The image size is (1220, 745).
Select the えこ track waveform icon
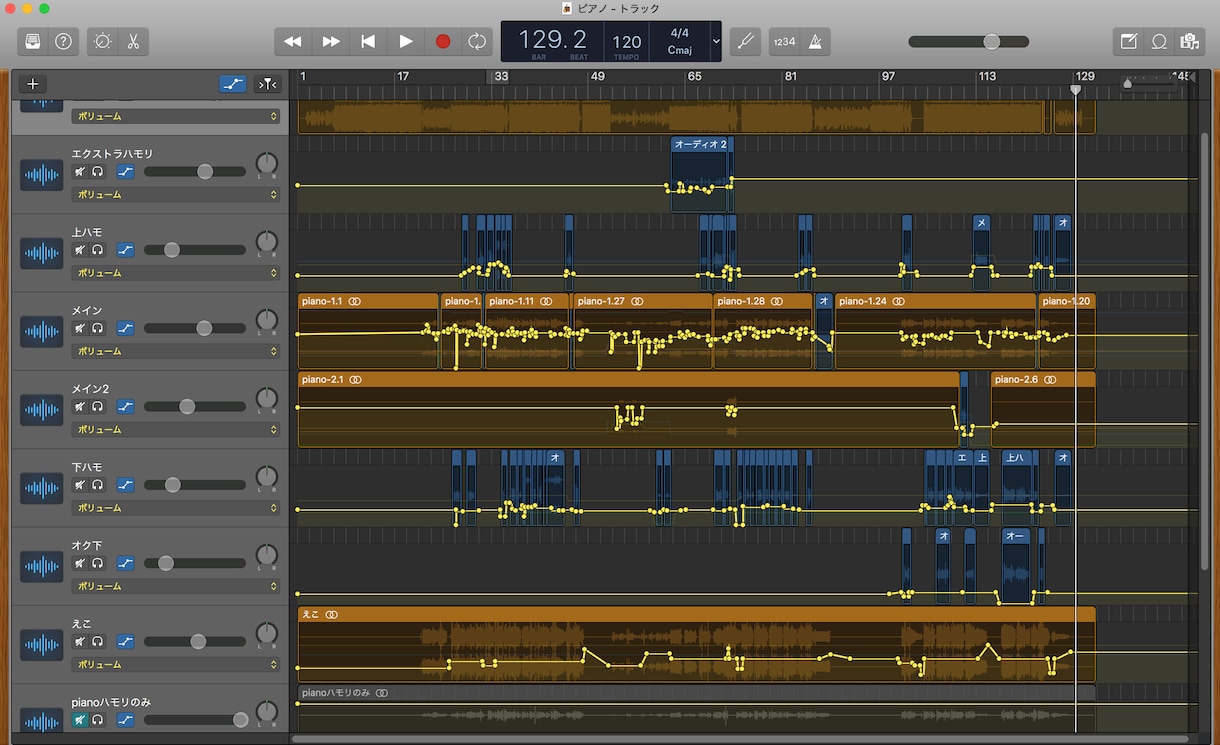click(x=42, y=644)
